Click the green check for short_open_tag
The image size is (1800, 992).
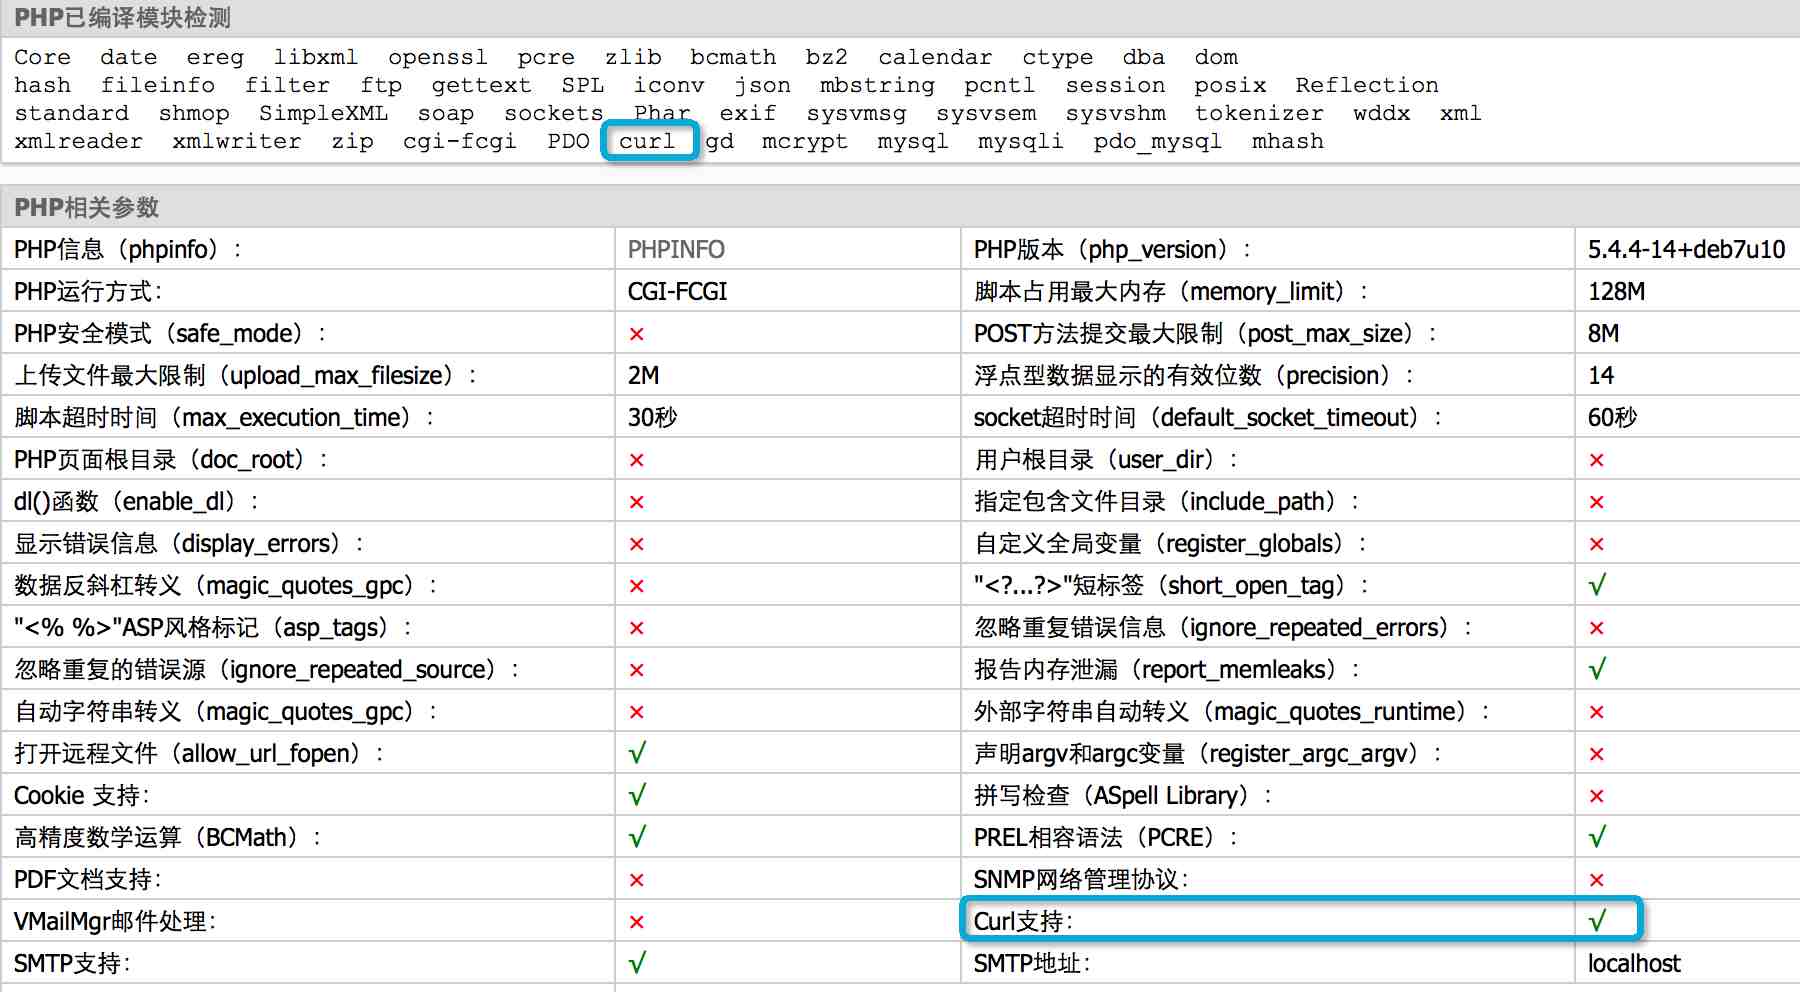1598,585
